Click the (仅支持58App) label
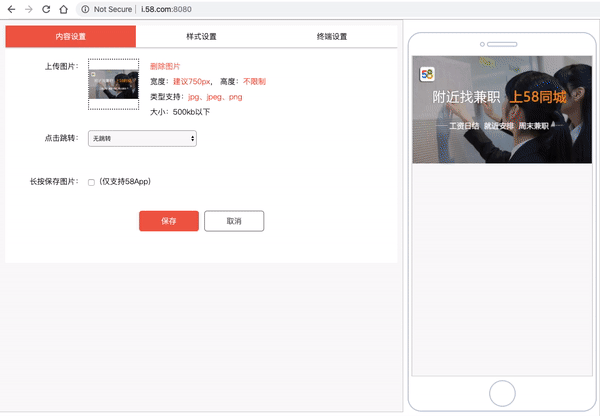The height and width of the screenshot is (416, 600). (x=125, y=181)
